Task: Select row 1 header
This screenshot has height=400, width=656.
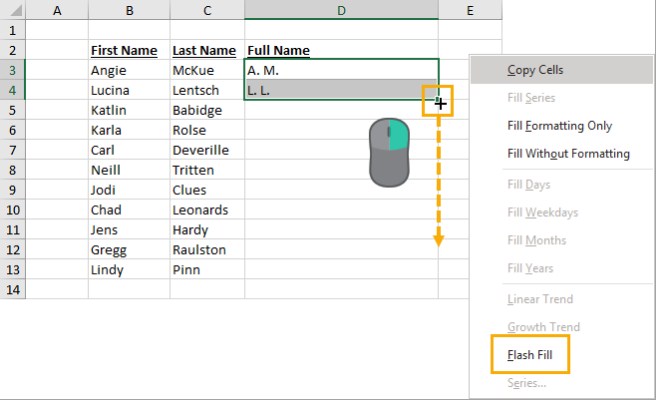Action: [13, 30]
